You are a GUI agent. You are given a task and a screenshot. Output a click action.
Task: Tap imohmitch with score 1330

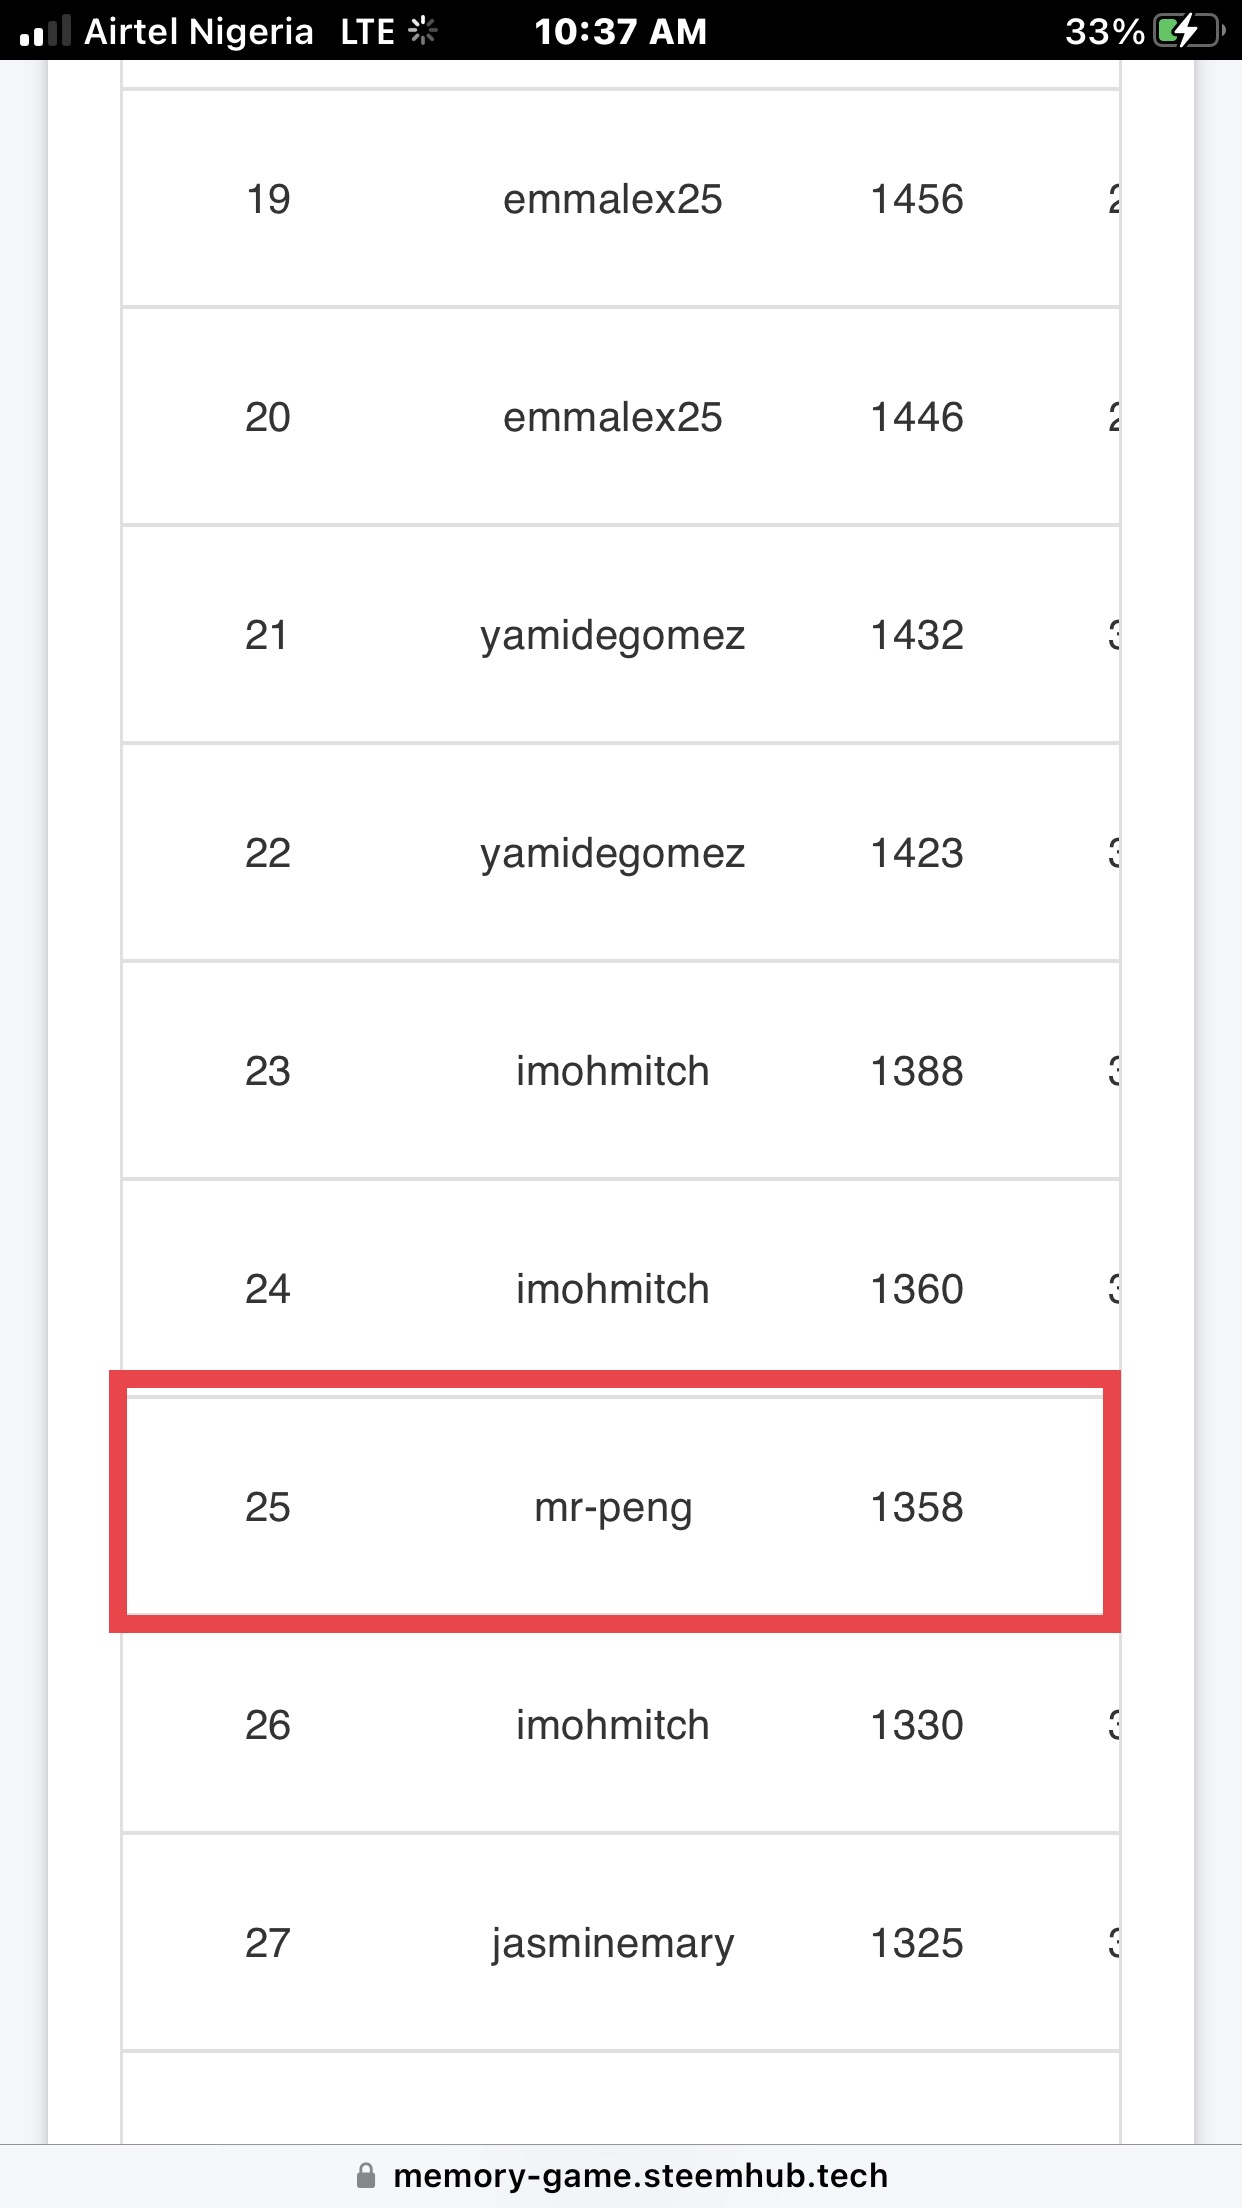coord(612,1725)
